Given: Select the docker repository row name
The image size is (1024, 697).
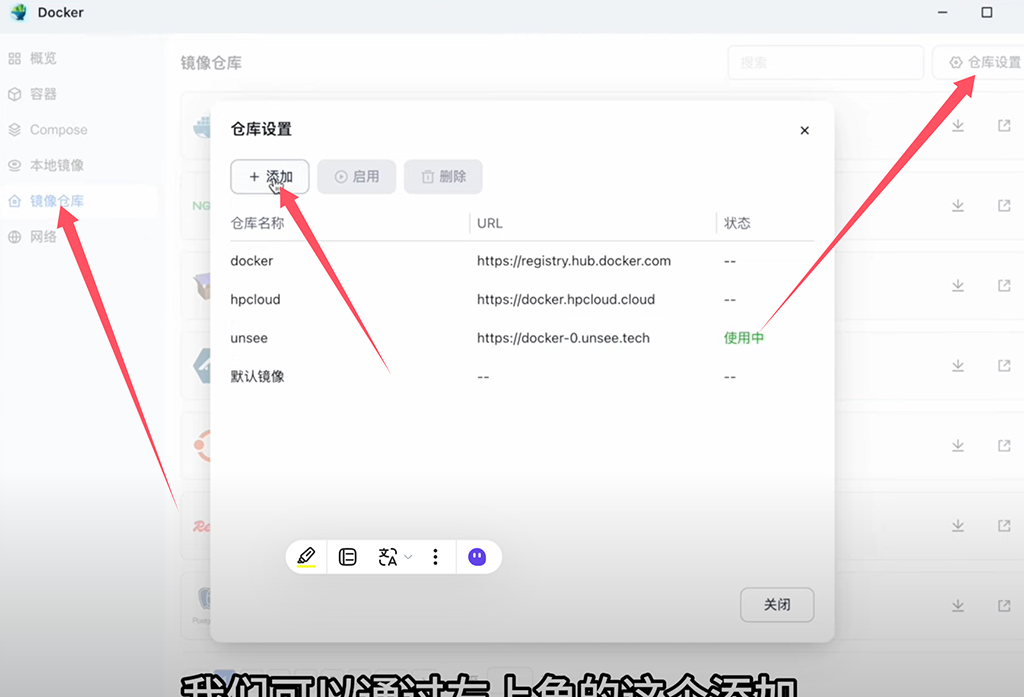Looking at the screenshot, I should [x=251, y=261].
